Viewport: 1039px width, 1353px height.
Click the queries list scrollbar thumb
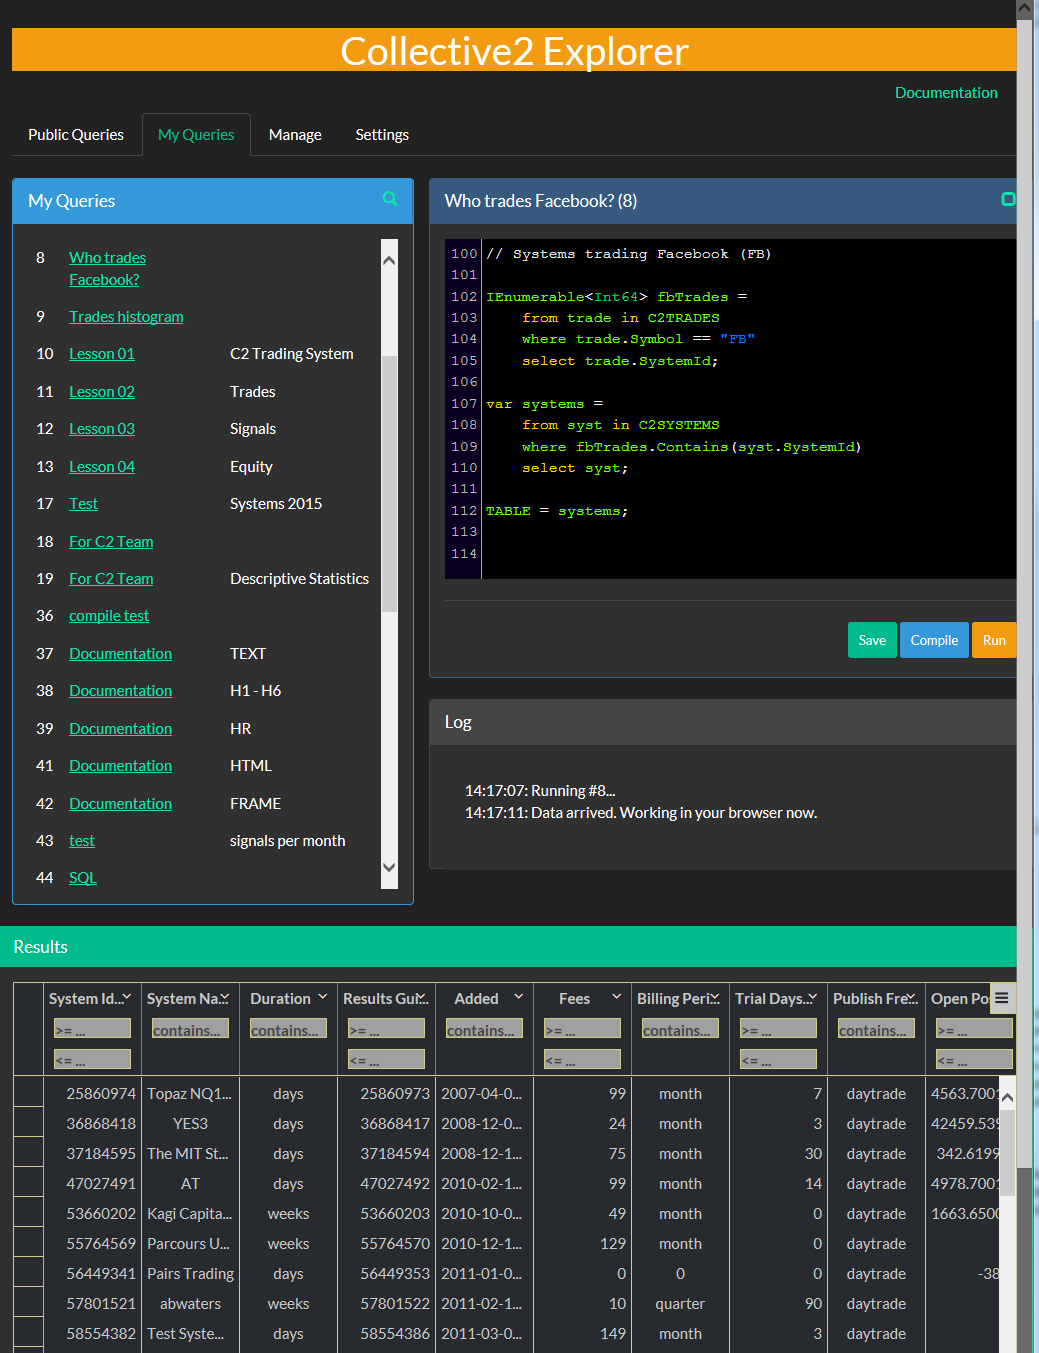click(x=390, y=483)
